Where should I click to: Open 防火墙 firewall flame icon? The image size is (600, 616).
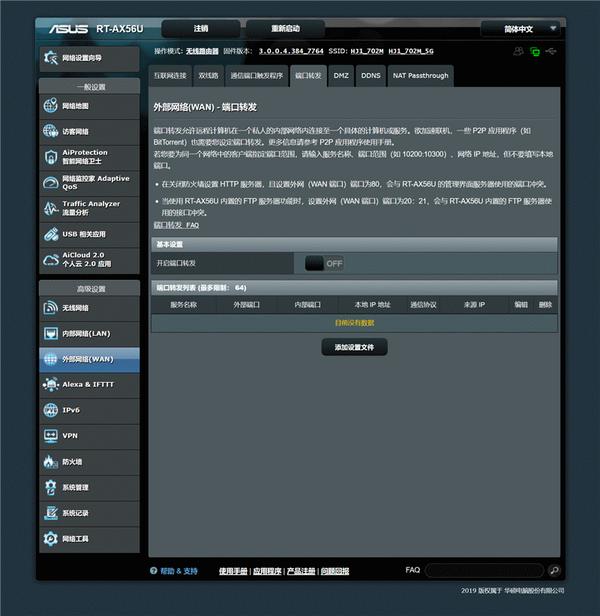click(x=51, y=462)
